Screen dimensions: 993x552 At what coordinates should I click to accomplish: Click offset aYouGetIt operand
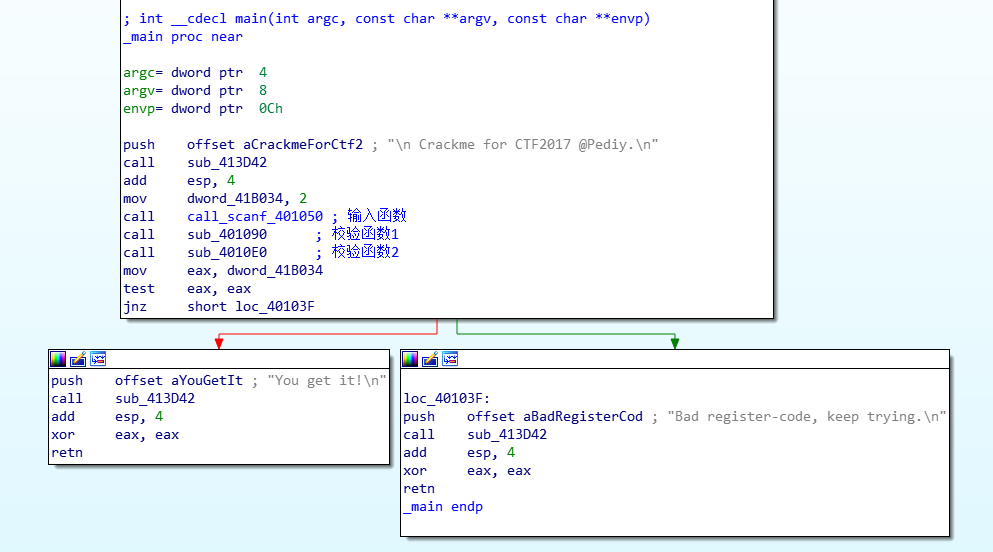click(179, 380)
